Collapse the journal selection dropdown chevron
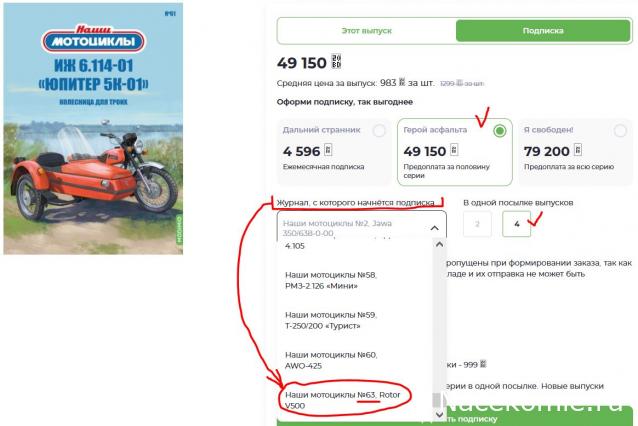This screenshot has height=426, width=638. coord(435,228)
